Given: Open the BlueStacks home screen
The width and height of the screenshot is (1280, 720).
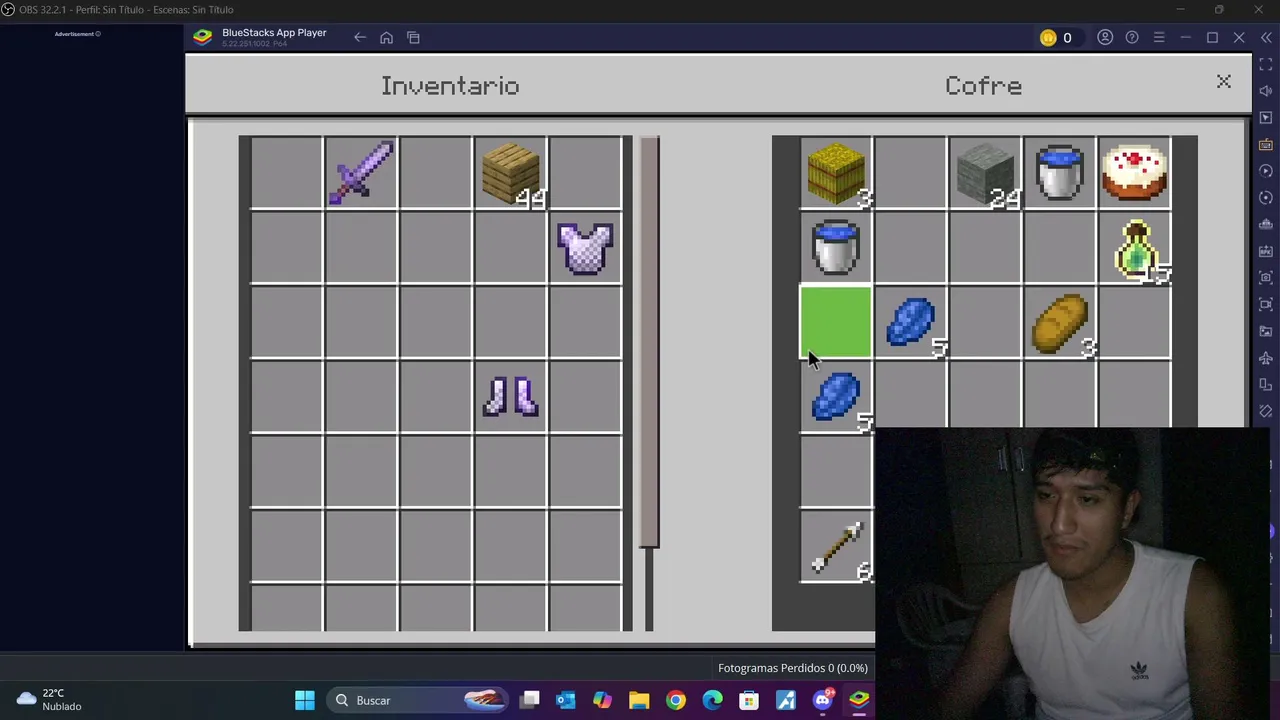Looking at the screenshot, I should pyautogui.click(x=386, y=38).
